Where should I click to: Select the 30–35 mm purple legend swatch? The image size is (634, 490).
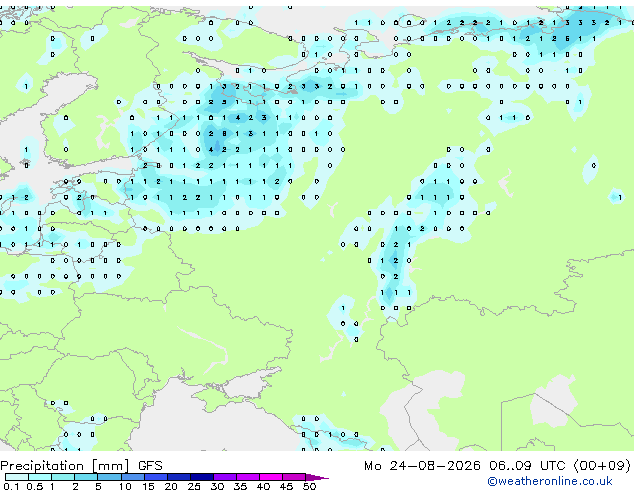(224, 477)
